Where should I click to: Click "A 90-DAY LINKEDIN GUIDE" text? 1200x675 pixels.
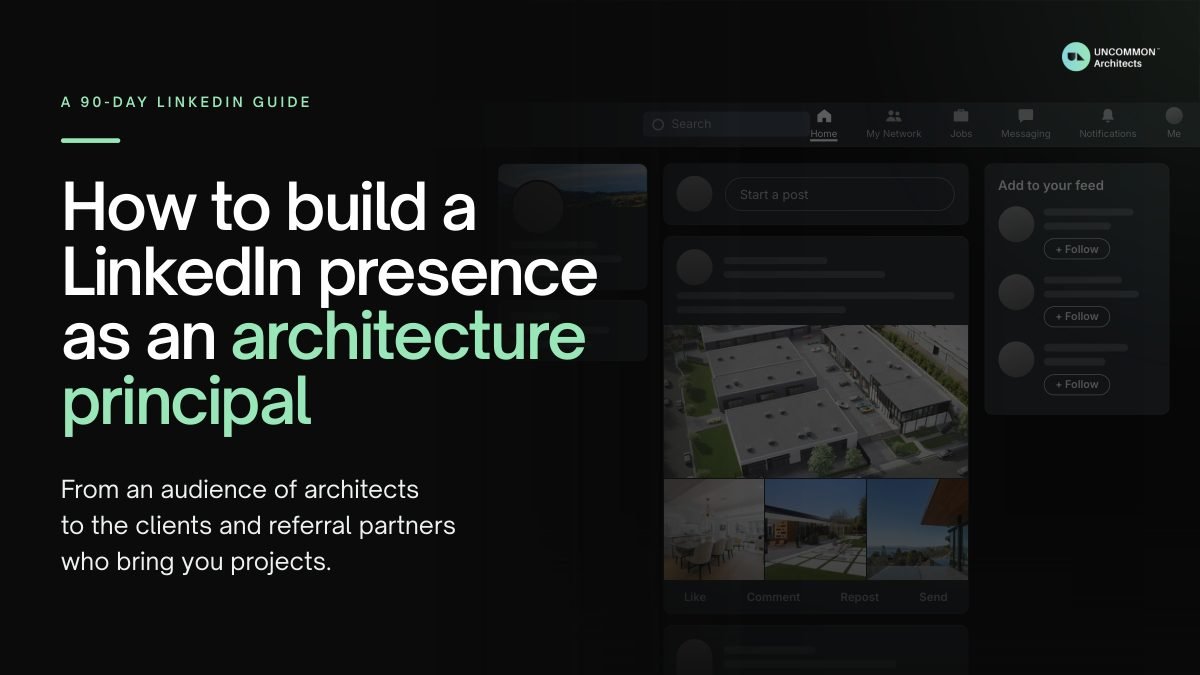point(186,102)
